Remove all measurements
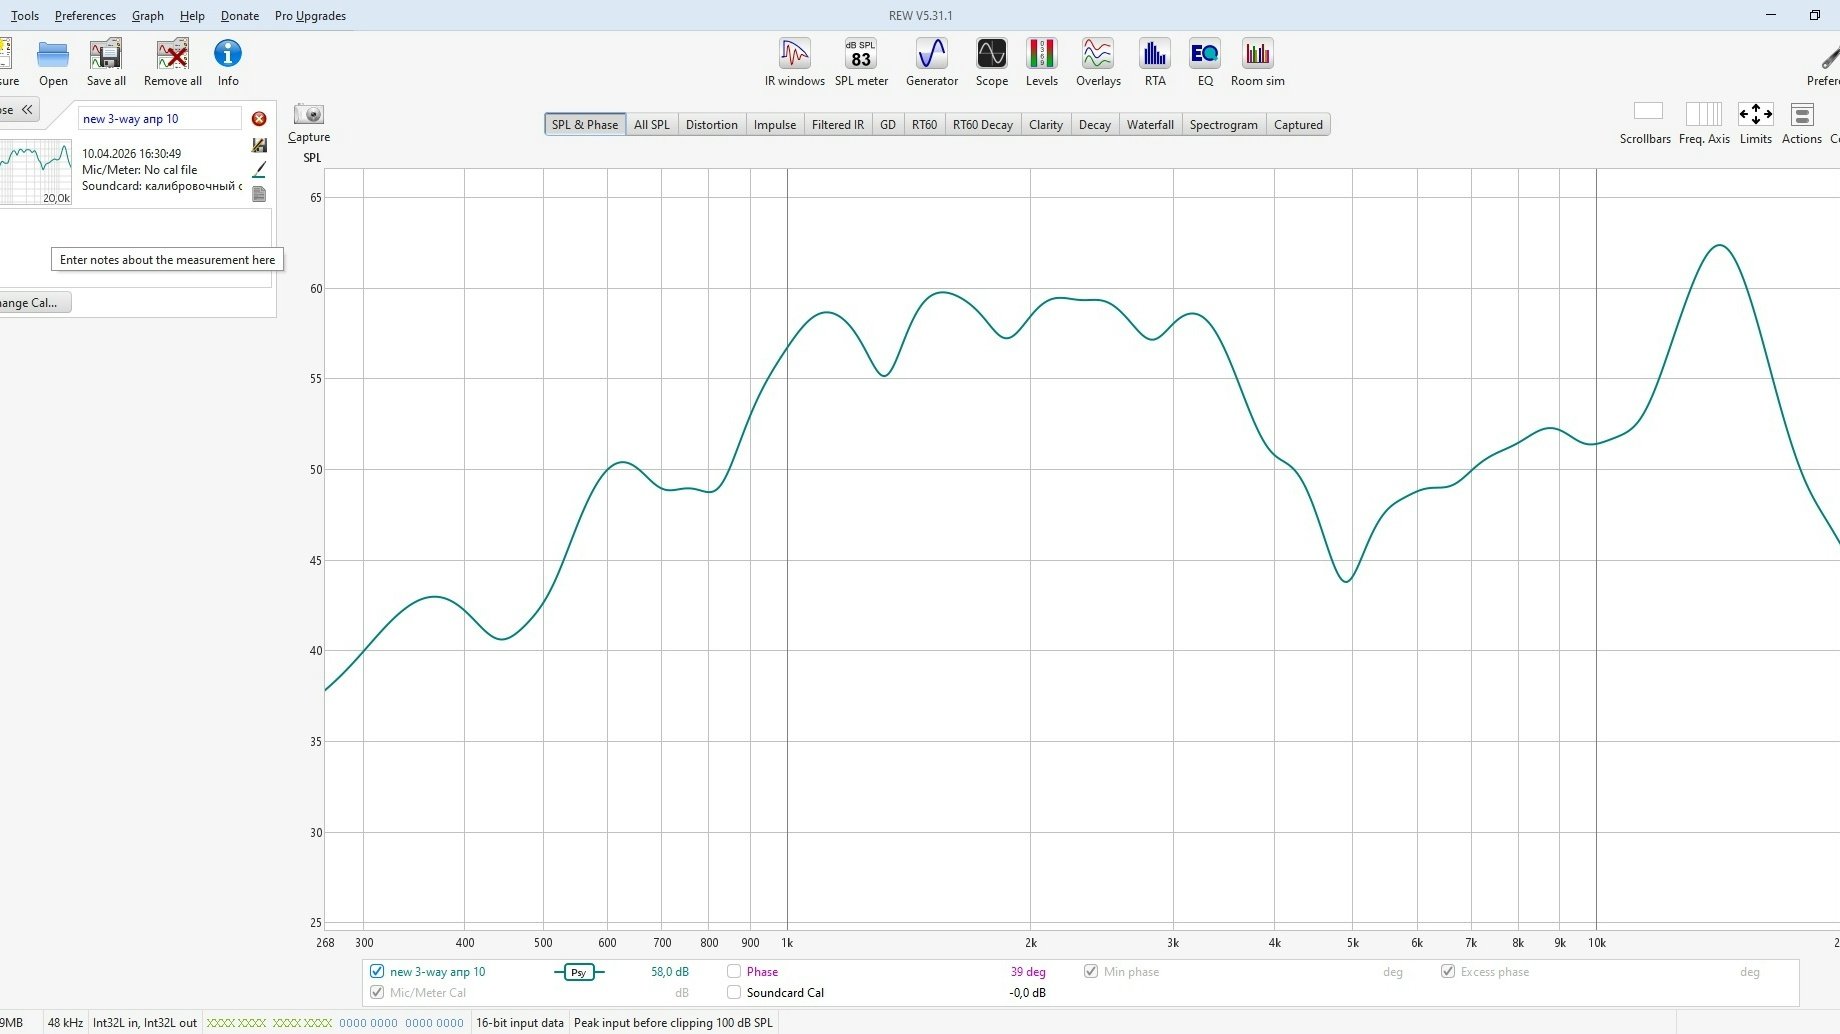This screenshot has height=1034, width=1840. point(173,62)
